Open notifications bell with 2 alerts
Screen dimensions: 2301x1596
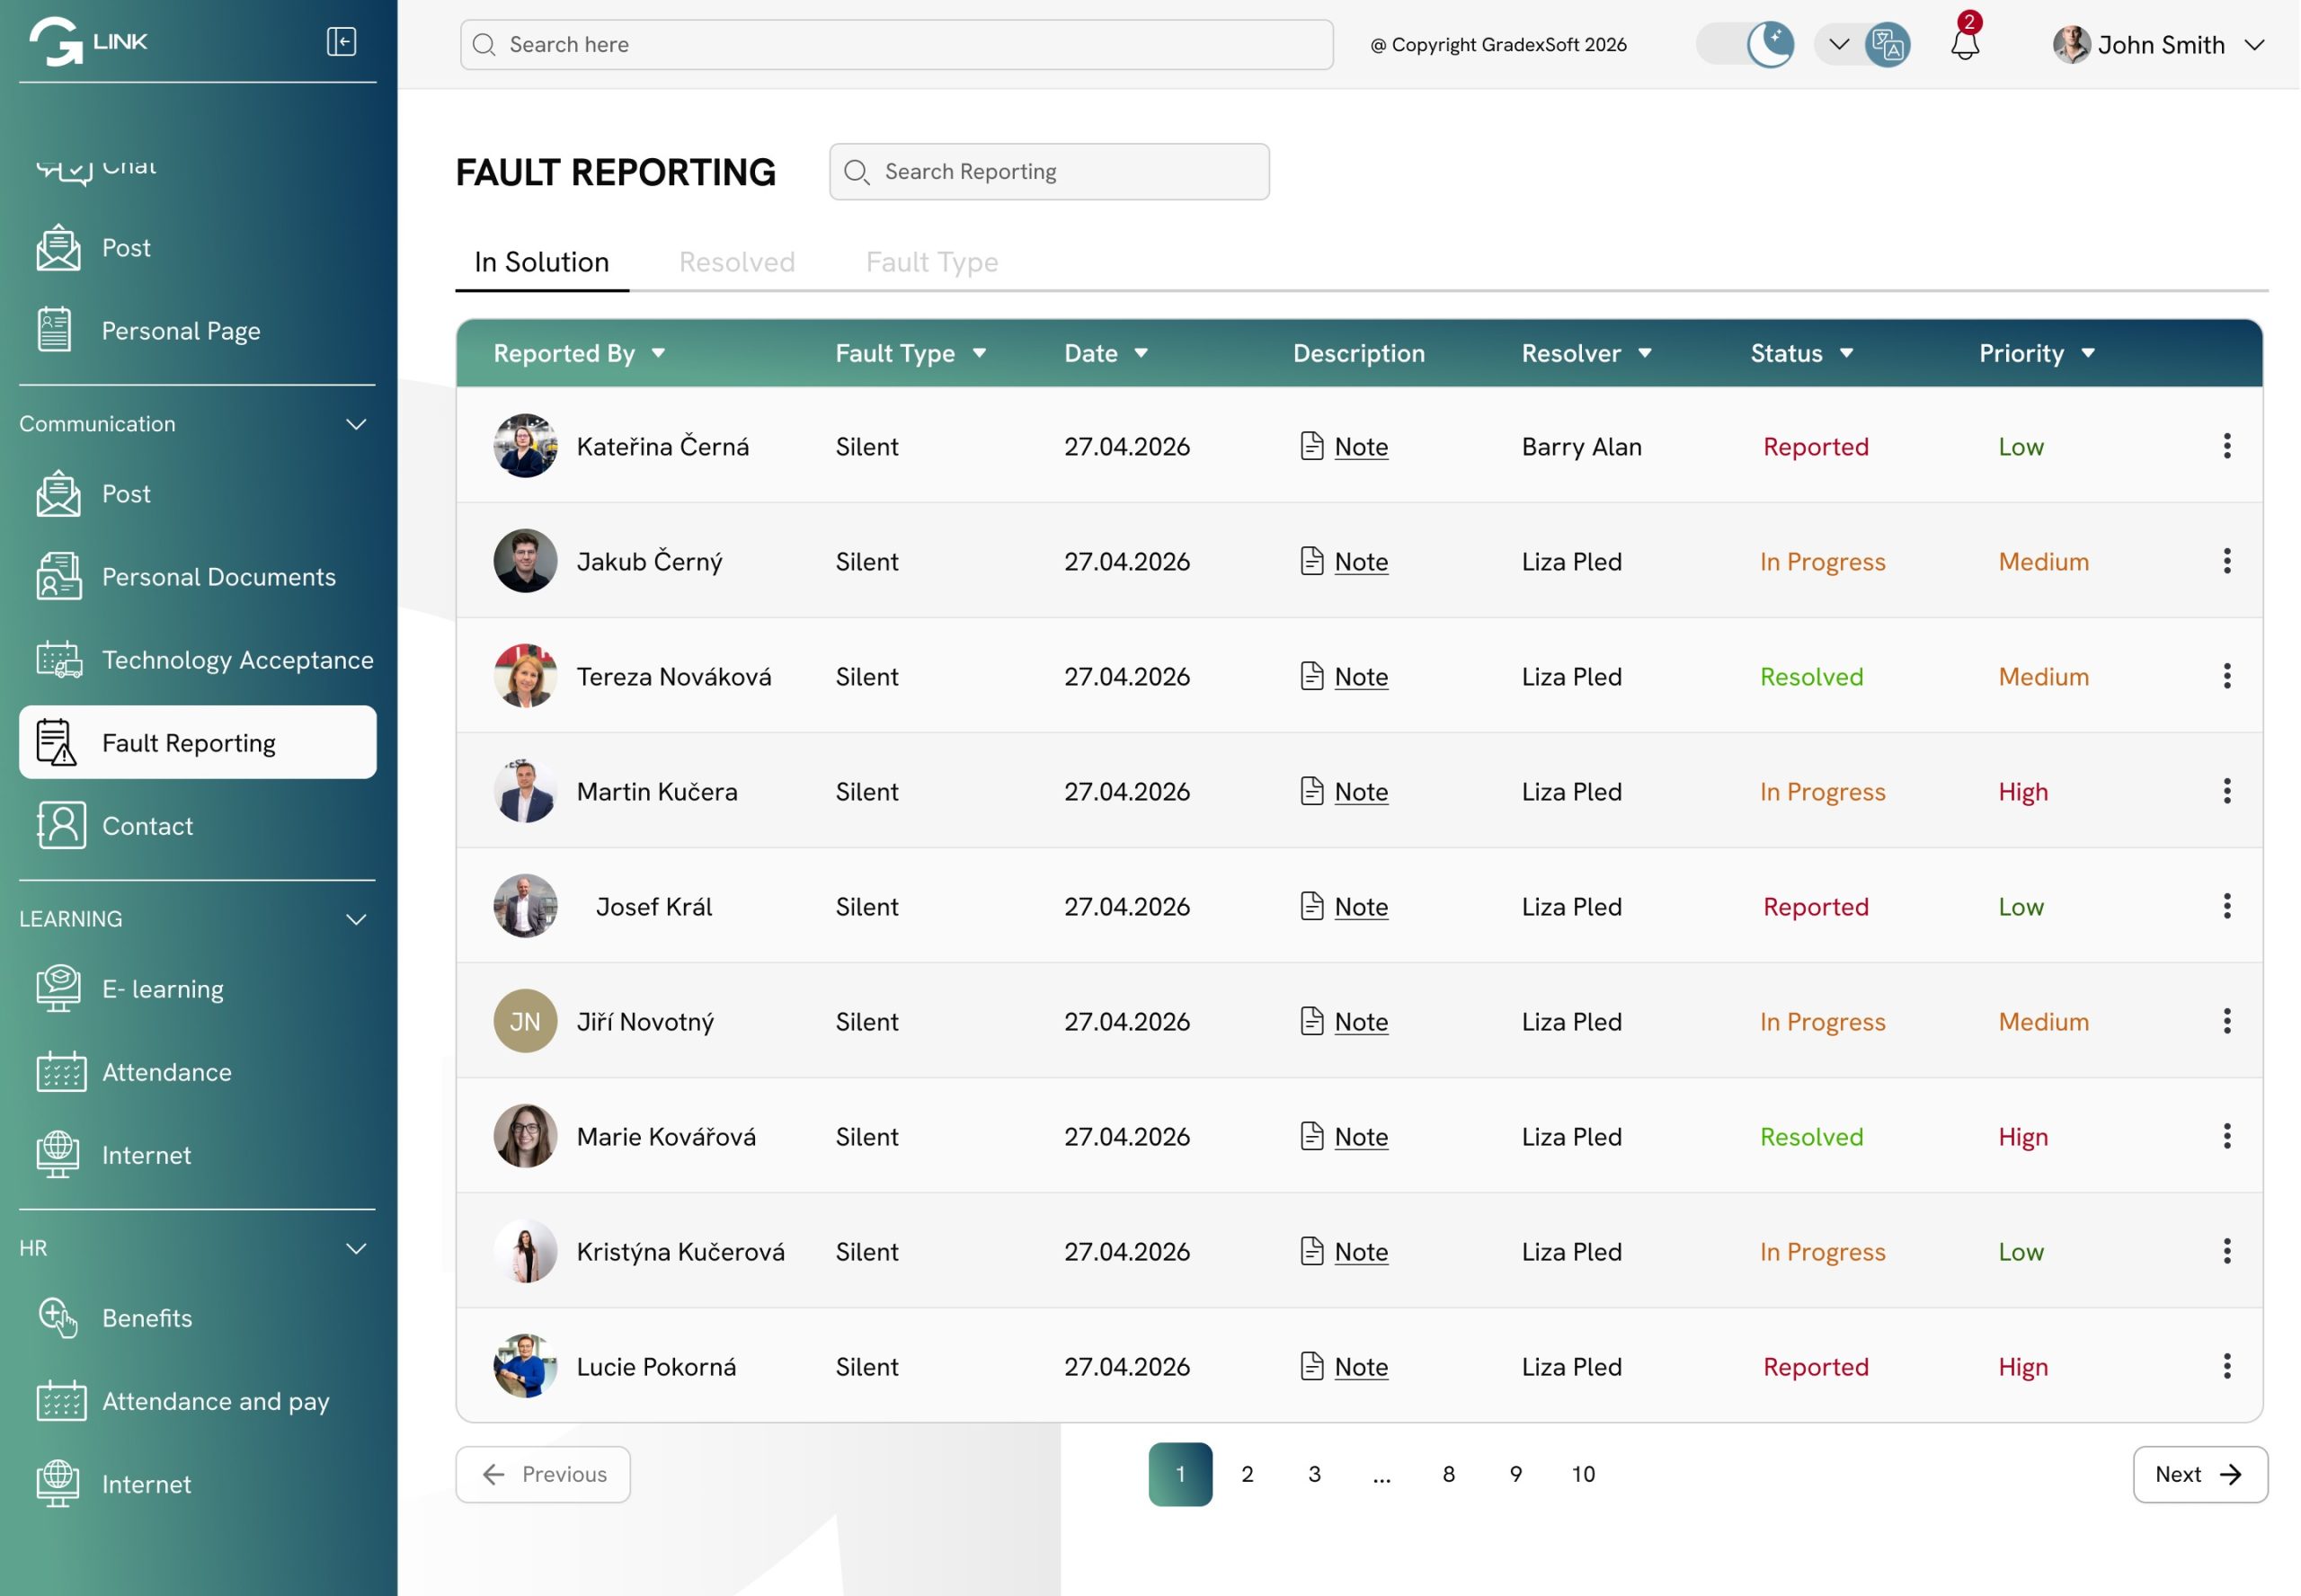[1964, 44]
